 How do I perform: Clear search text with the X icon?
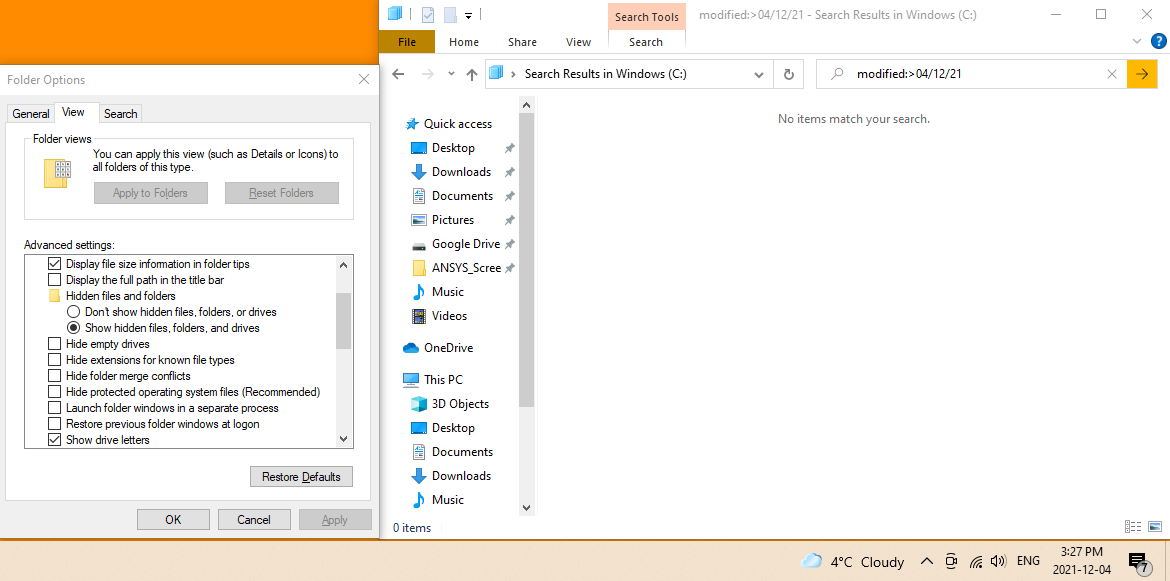pos(1112,74)
